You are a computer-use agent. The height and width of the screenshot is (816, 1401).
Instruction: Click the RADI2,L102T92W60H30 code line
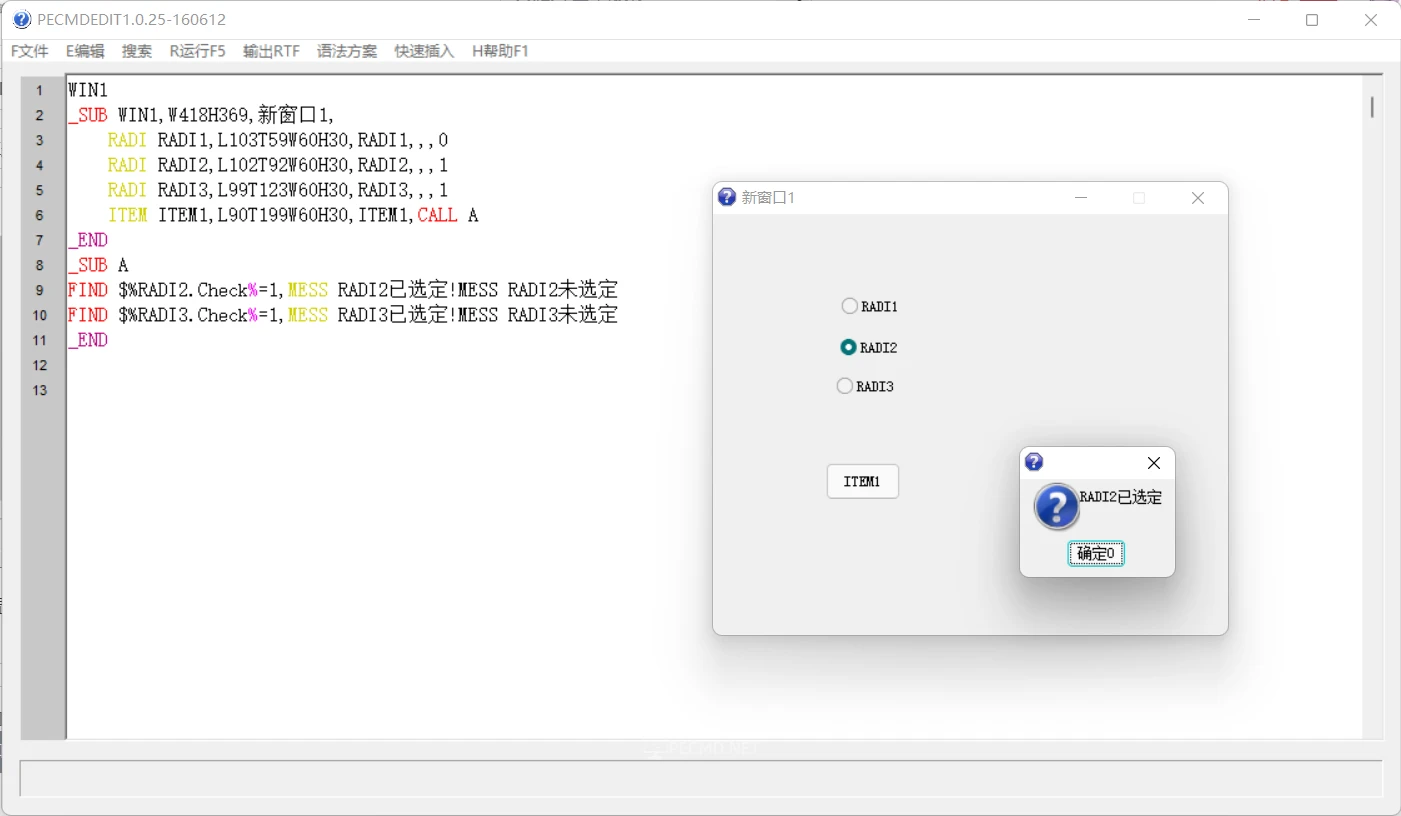[x=278, y=165]
